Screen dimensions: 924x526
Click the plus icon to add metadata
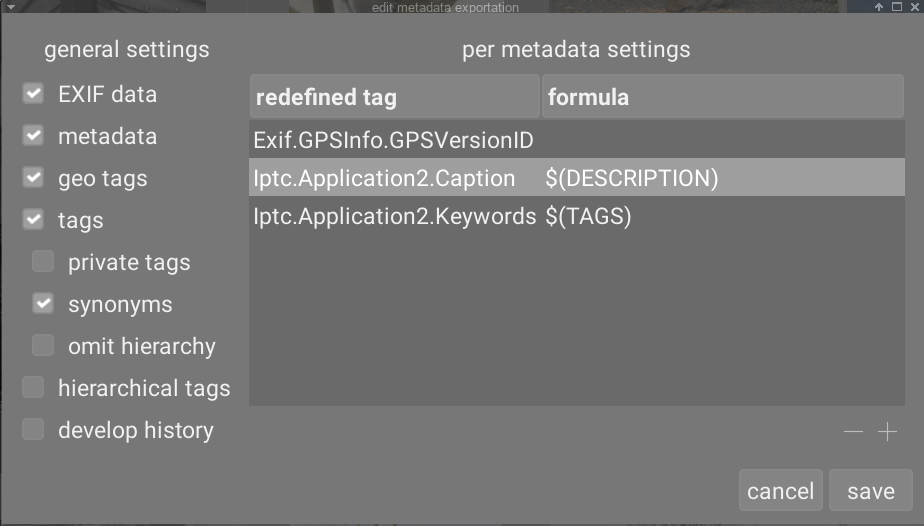[887, 432]
